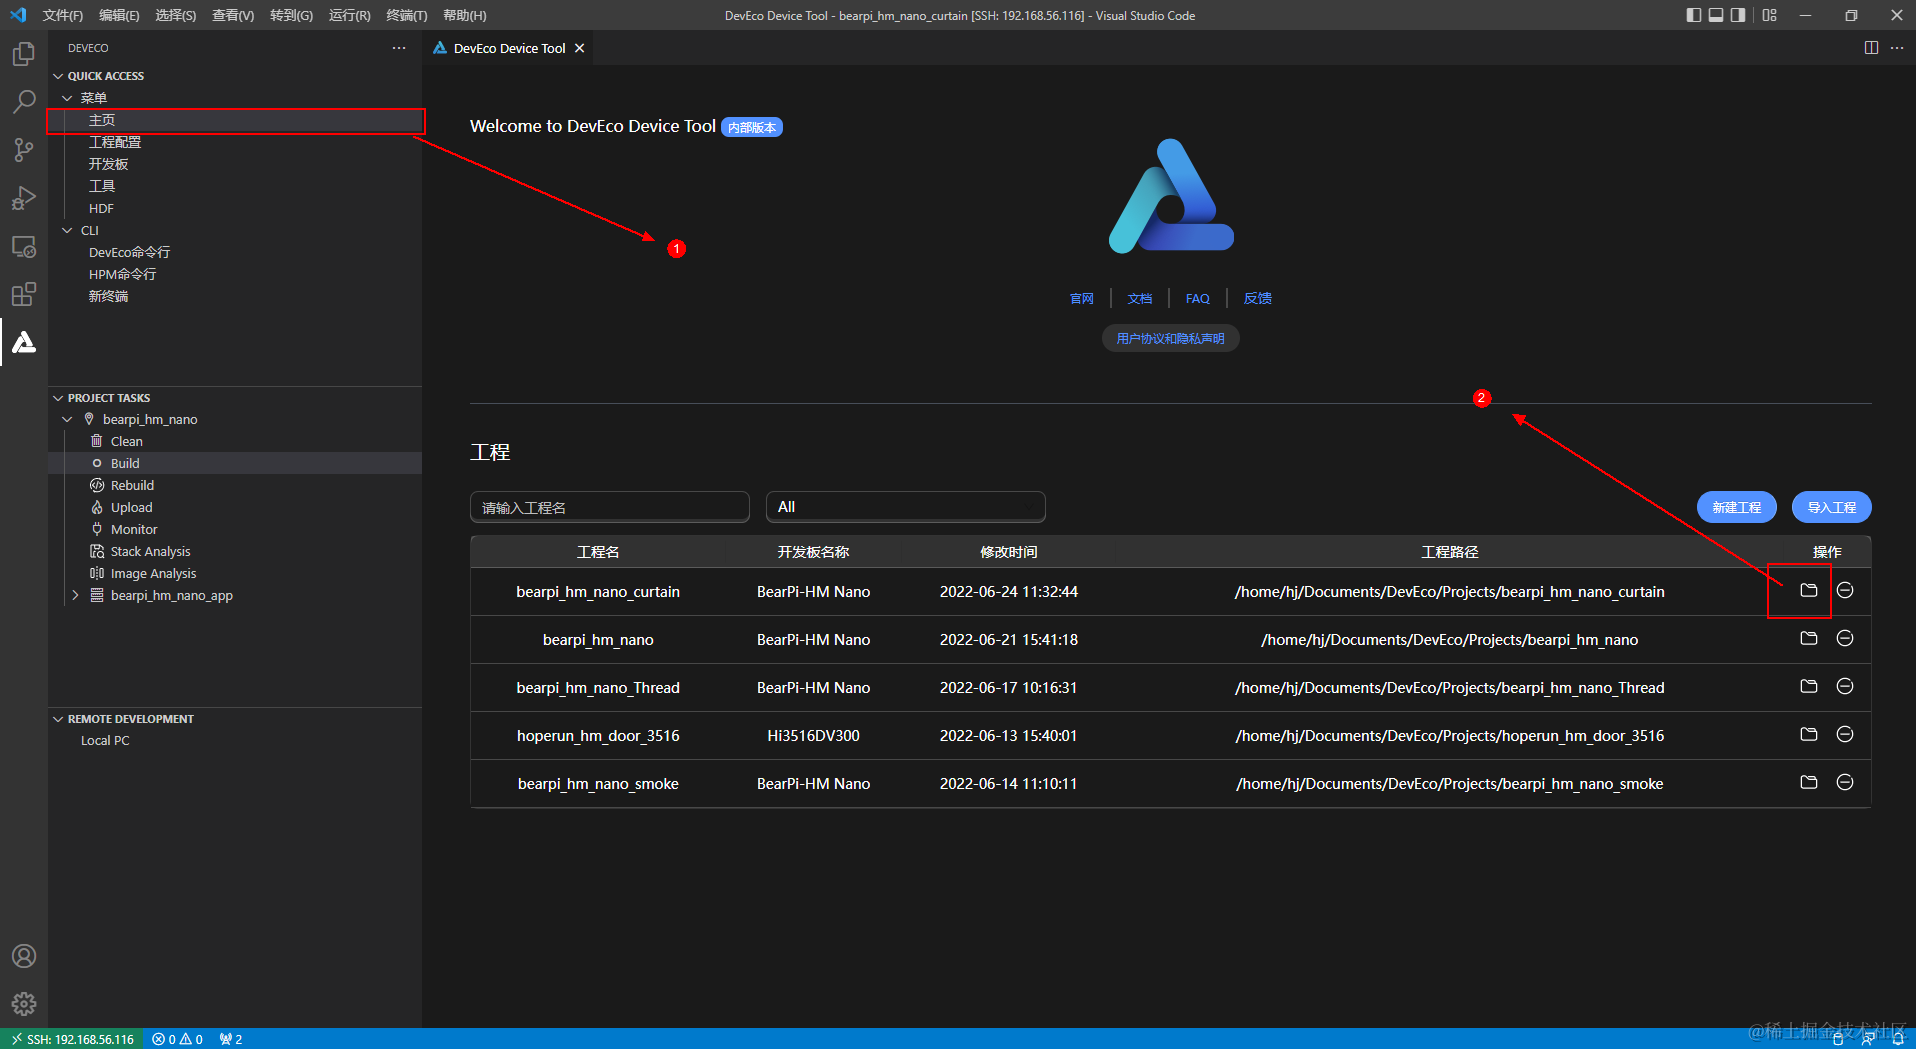Click the 导入工程 button
The image size is (1916, 1049).
(x=1832, y=507)
